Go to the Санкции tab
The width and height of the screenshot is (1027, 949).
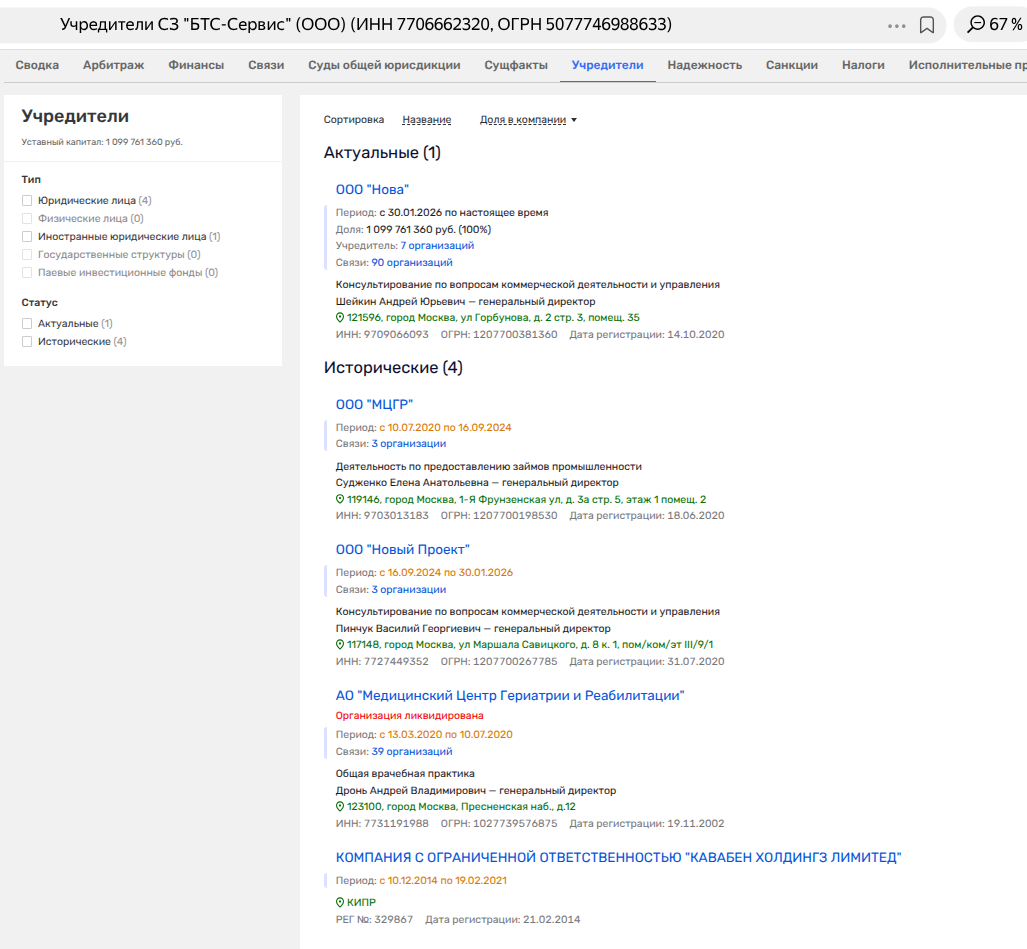click(791, 65)
